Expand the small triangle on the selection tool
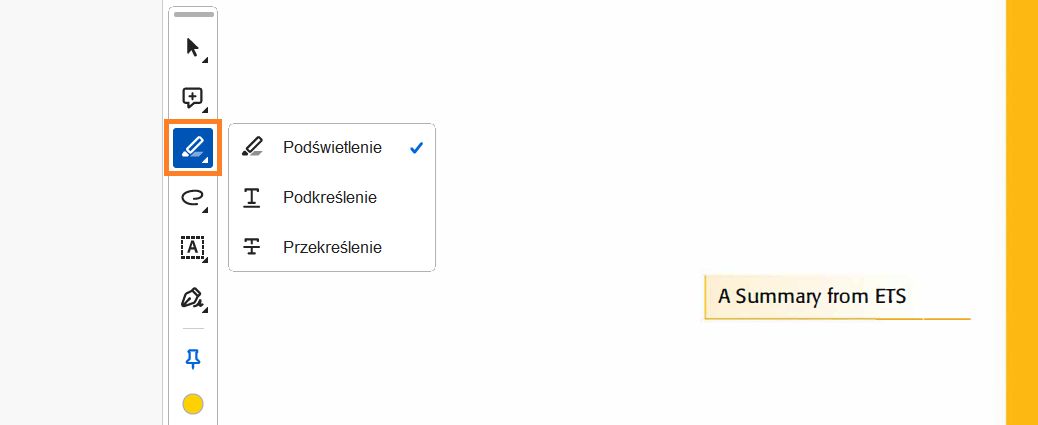Viewport: 1038px width, 425px height. coord(205,61)
